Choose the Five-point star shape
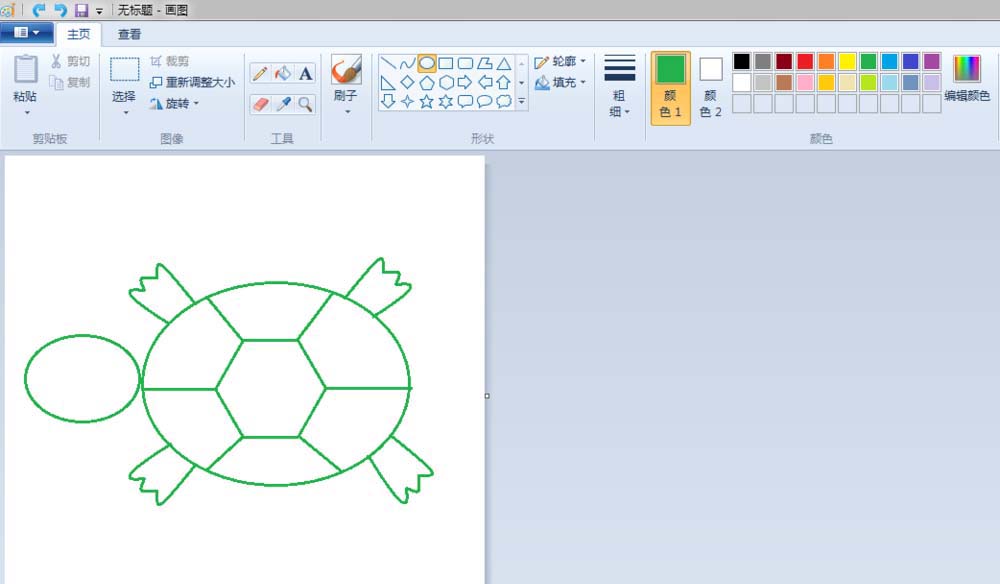The height and width of the screenshot is (584, 1000). (427, 101)
